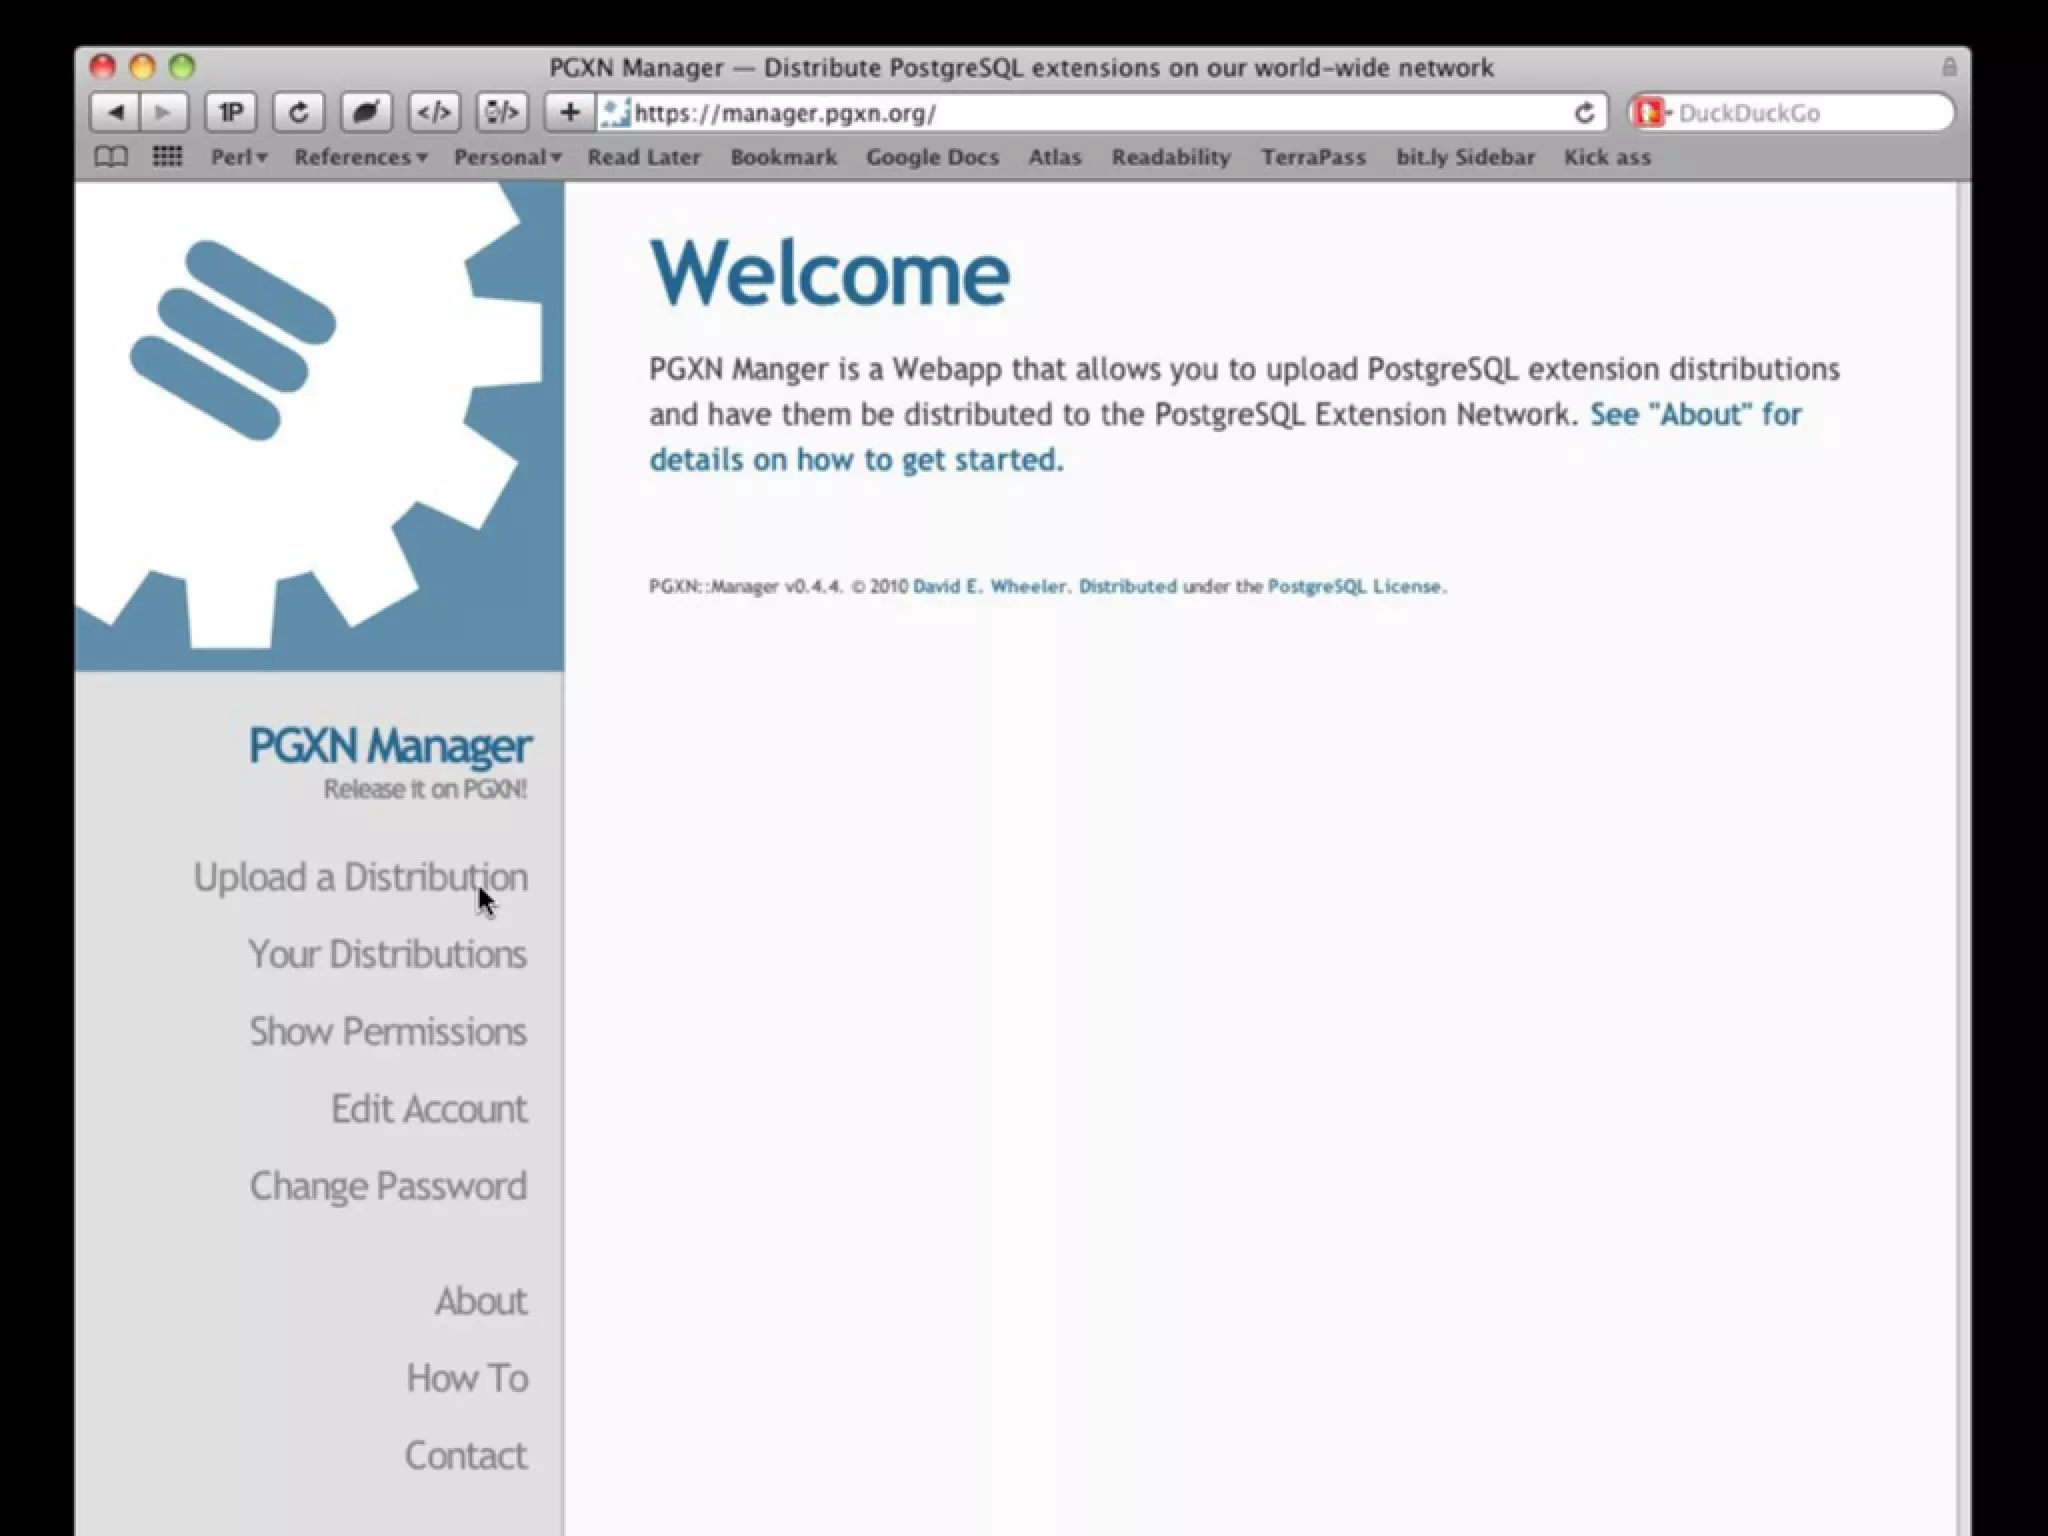The image size is (2048, 1536).
Task: Expand the Personal bookmarks folder
Action: pyautogui.click(x=508, y=157)
